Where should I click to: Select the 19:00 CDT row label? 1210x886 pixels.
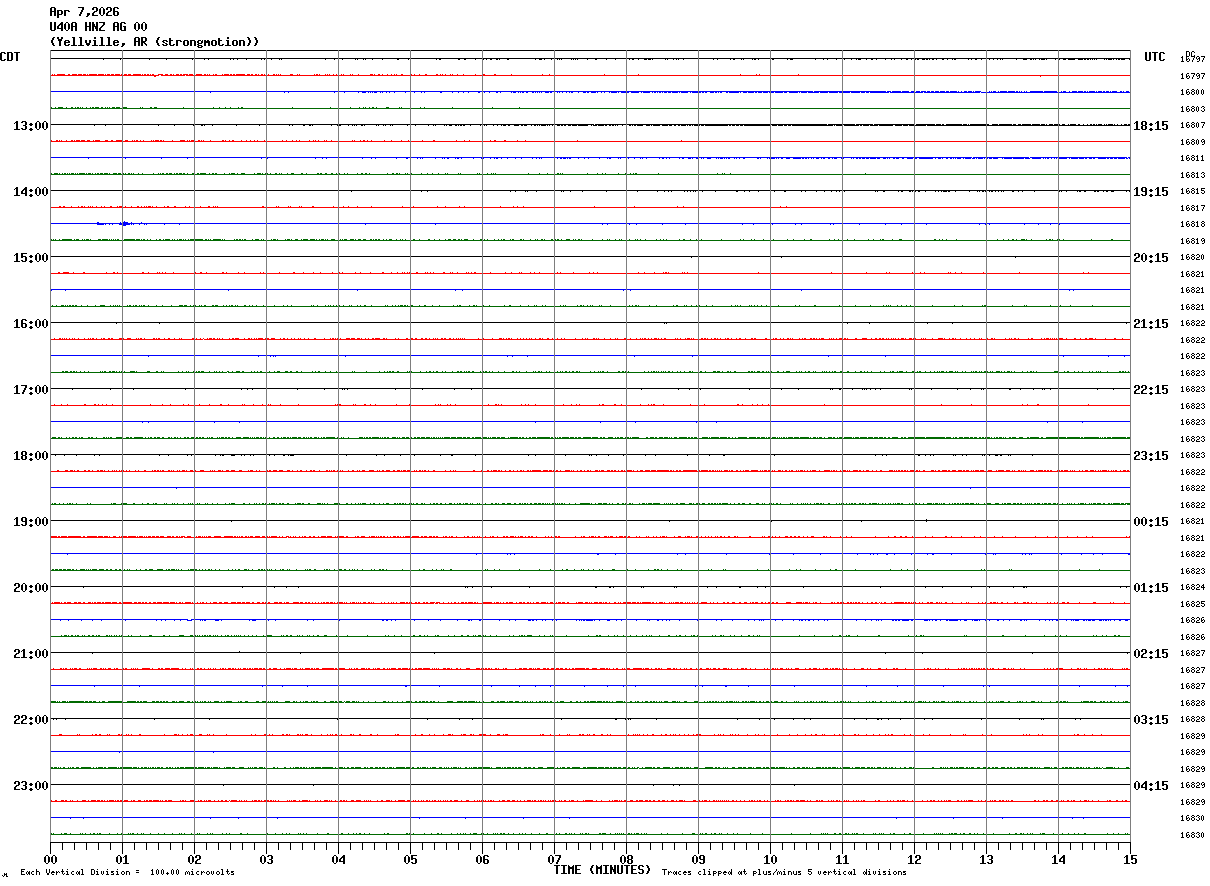31,522
